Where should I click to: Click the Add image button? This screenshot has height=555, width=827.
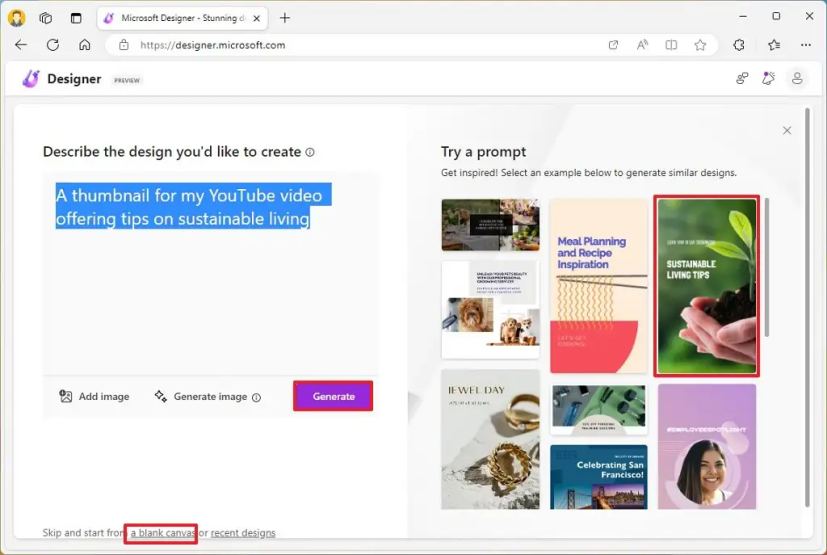(x=94, y=396)
